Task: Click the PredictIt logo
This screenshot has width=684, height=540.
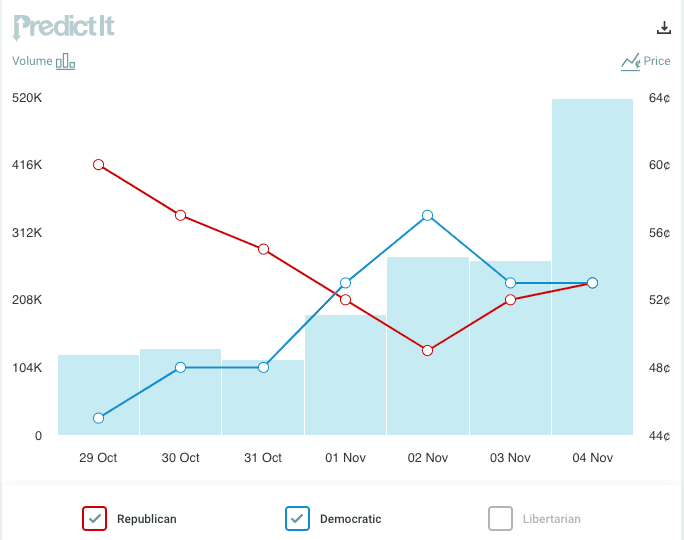Action: click(64, 26)
